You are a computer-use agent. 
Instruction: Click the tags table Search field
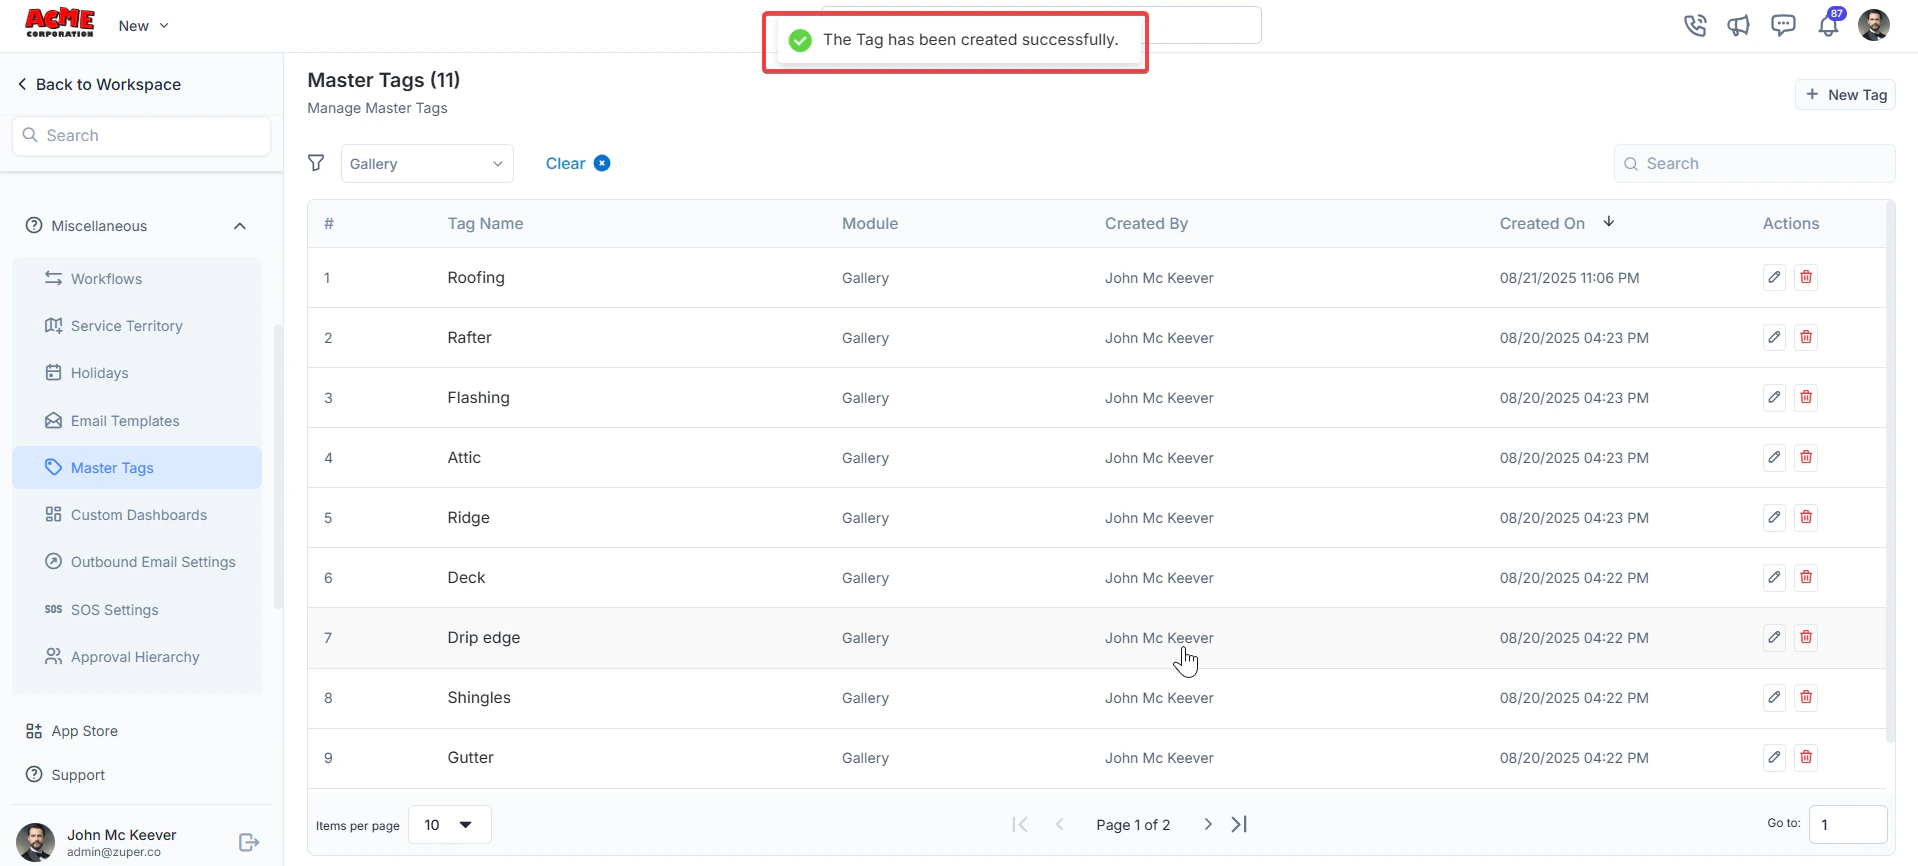point(1754,164)
